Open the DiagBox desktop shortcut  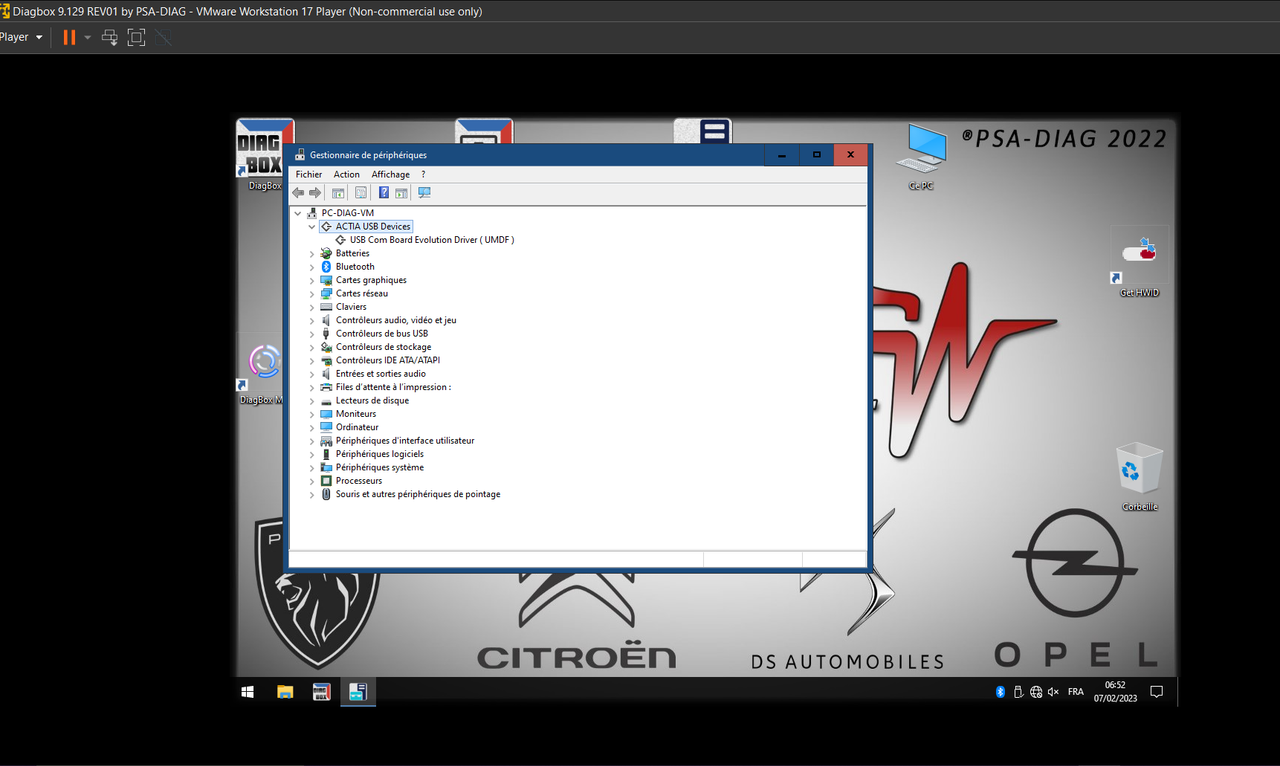click(265, 155)
